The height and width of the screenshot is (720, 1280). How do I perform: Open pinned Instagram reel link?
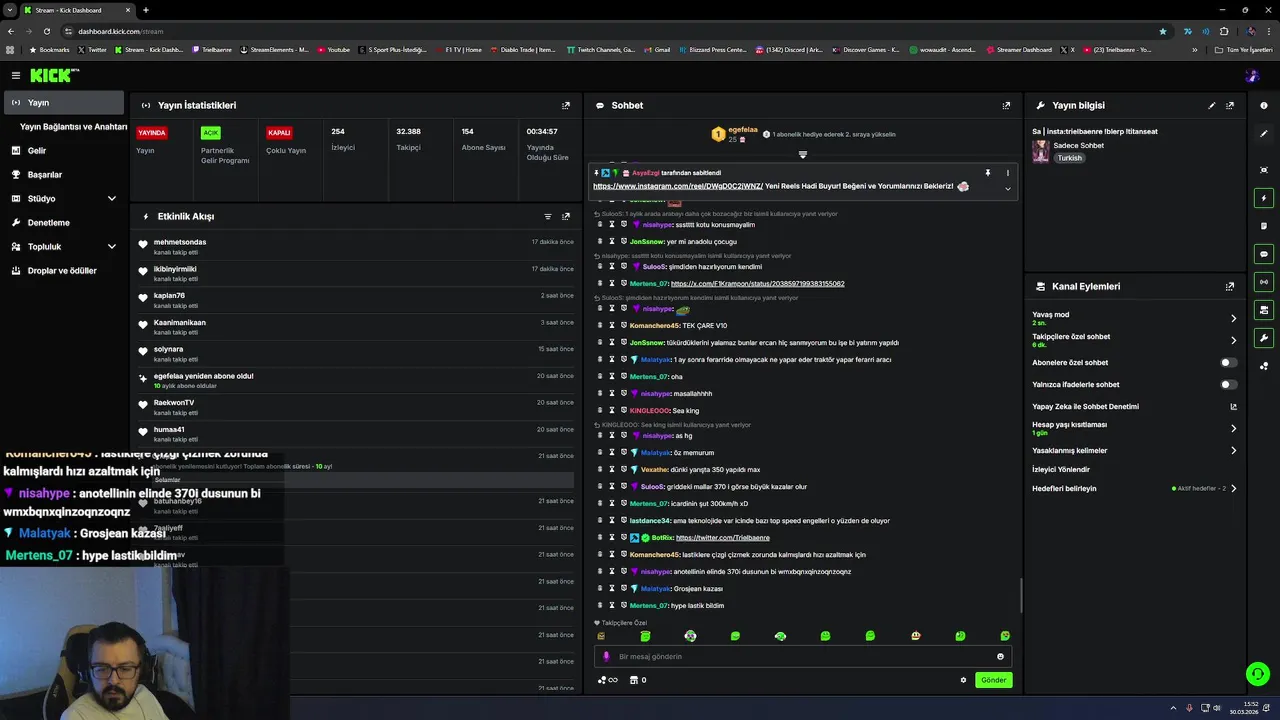(678, 186)
